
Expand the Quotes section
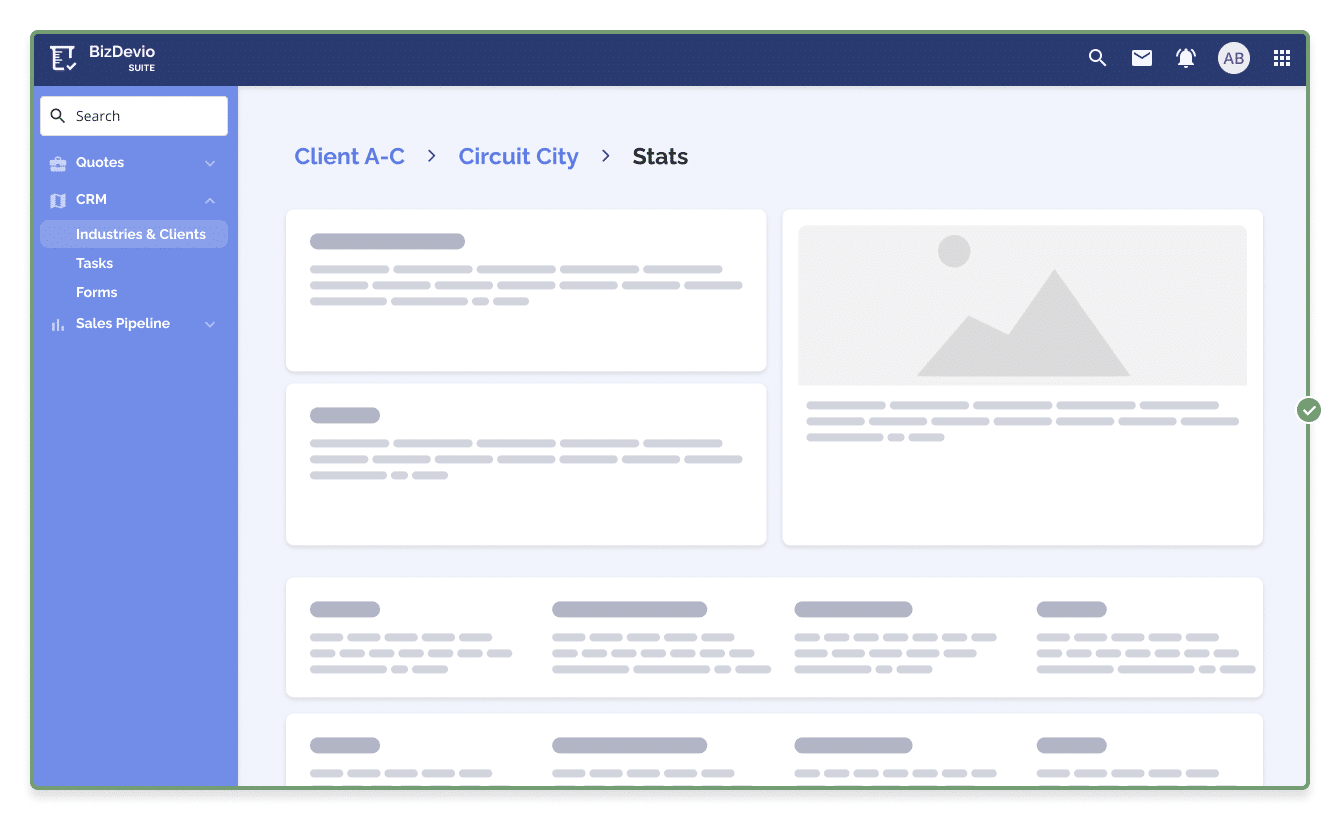209,163
